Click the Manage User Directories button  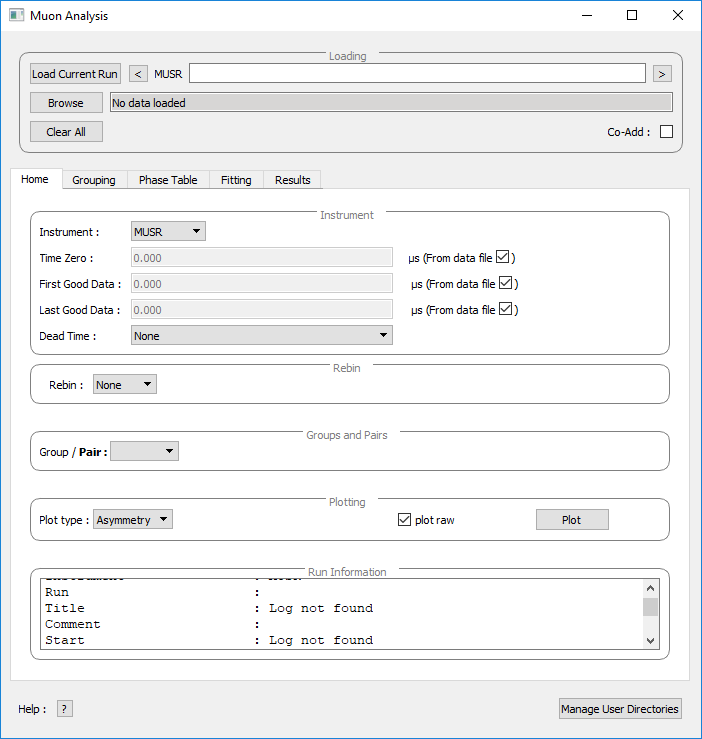[x=620, y=709]
